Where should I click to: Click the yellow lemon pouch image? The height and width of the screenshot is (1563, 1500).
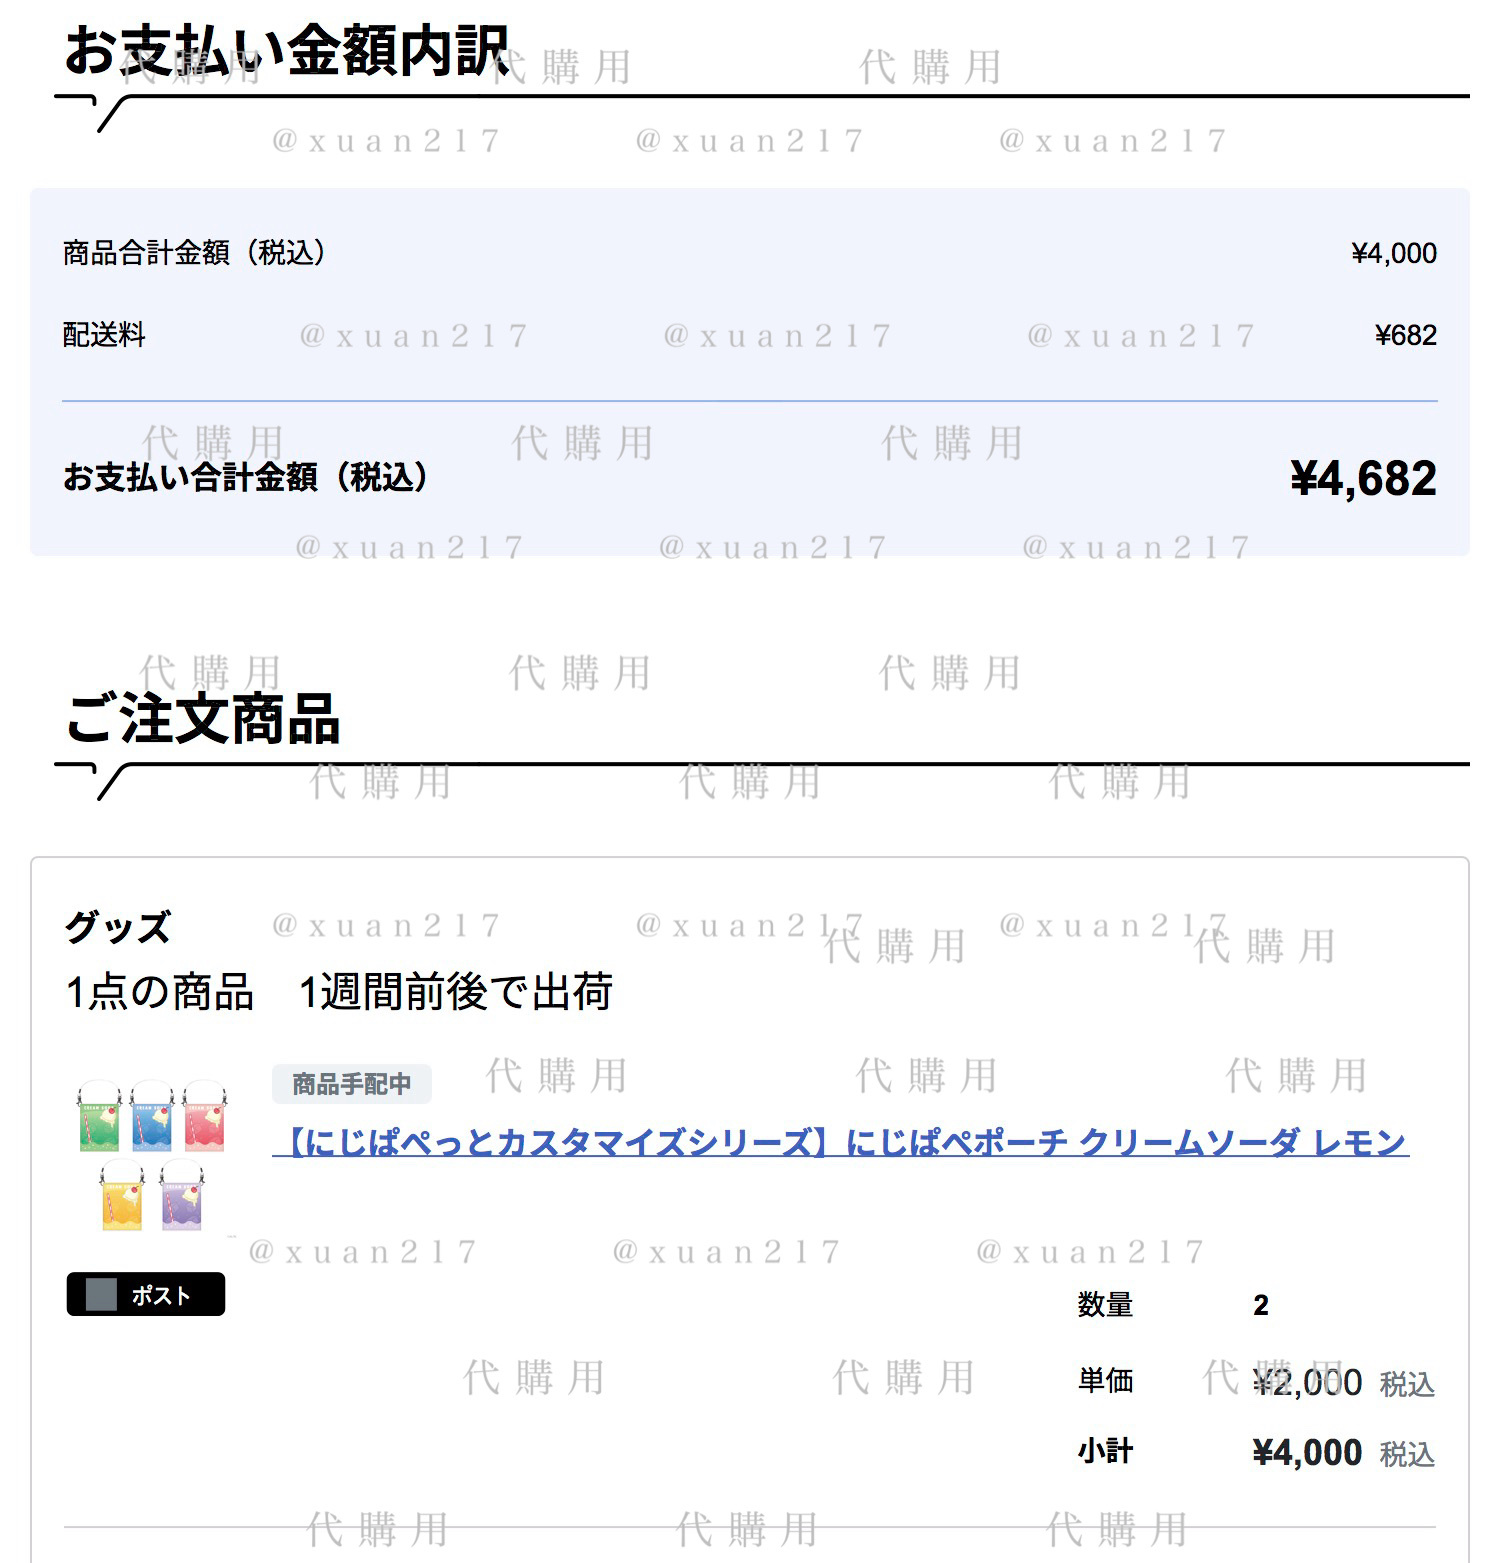tap(123, 1195)
